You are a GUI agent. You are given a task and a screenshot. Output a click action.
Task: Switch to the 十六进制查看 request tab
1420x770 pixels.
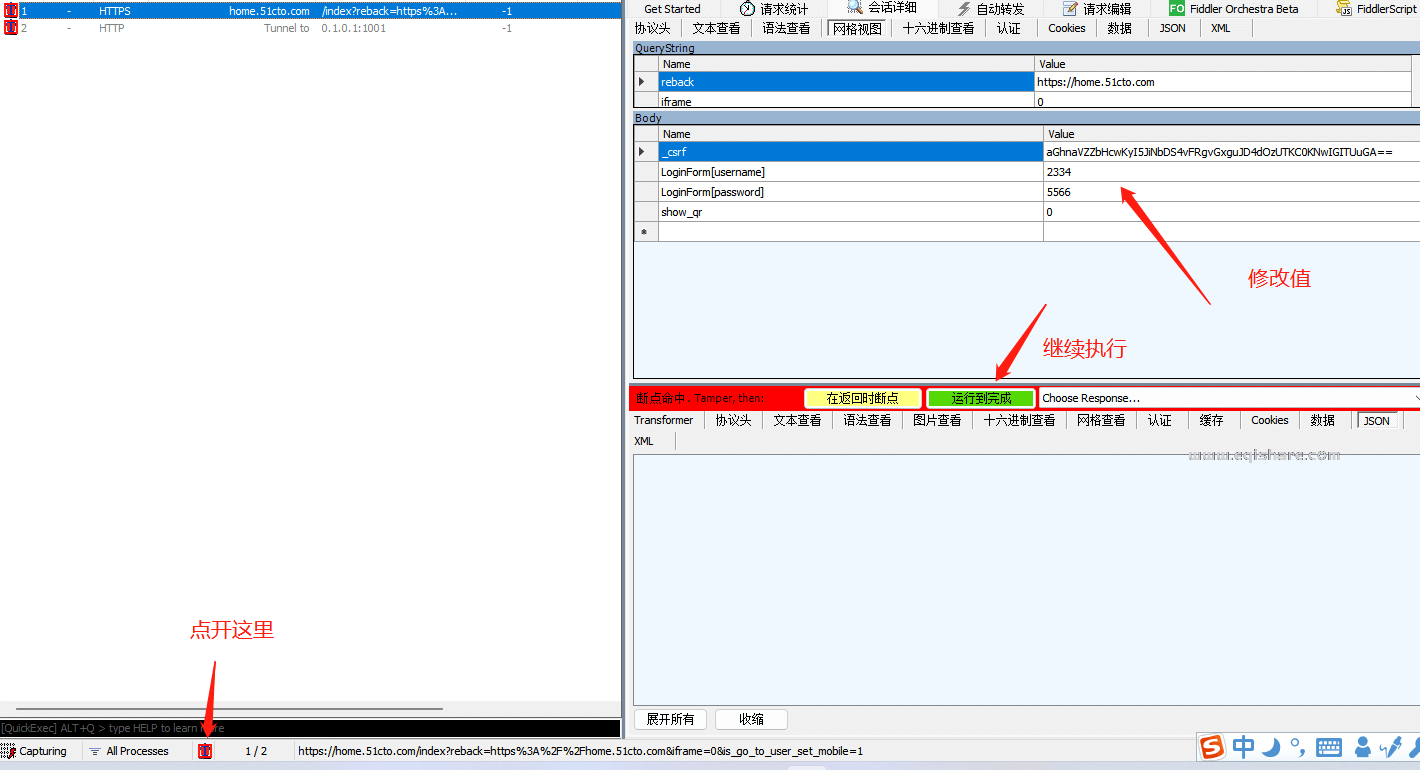938,28
